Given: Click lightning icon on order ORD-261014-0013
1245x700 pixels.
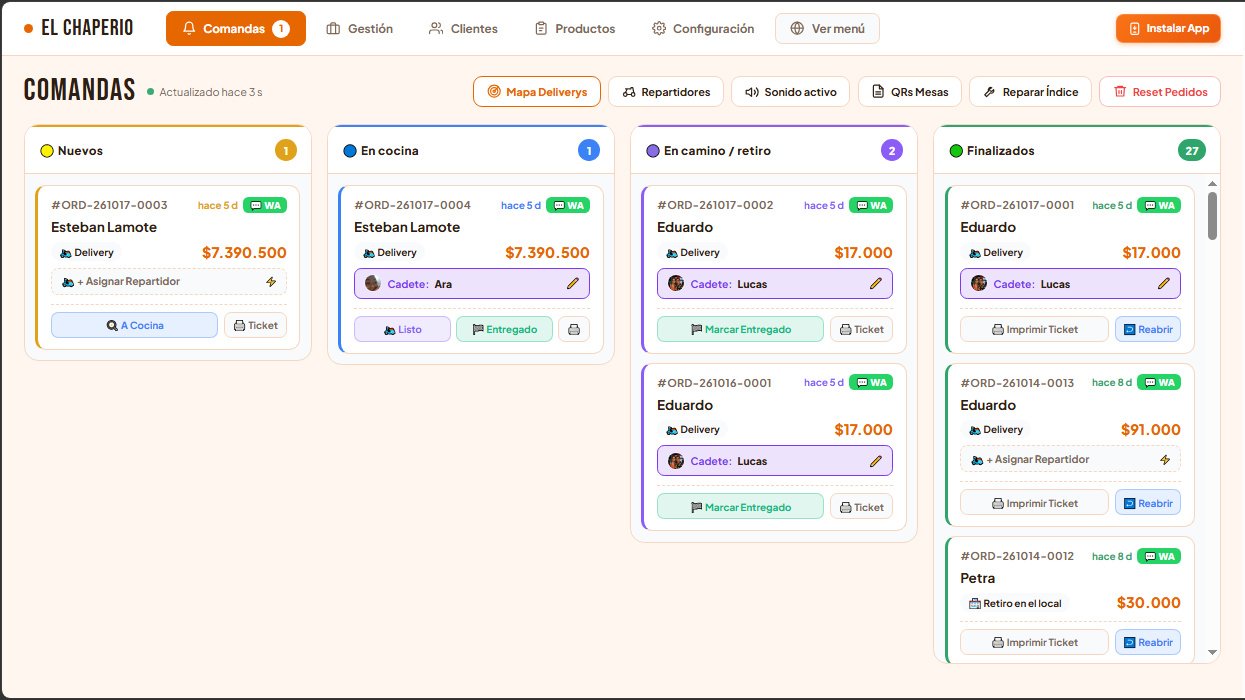Looking at the screenshot, I should (1164, 460).
